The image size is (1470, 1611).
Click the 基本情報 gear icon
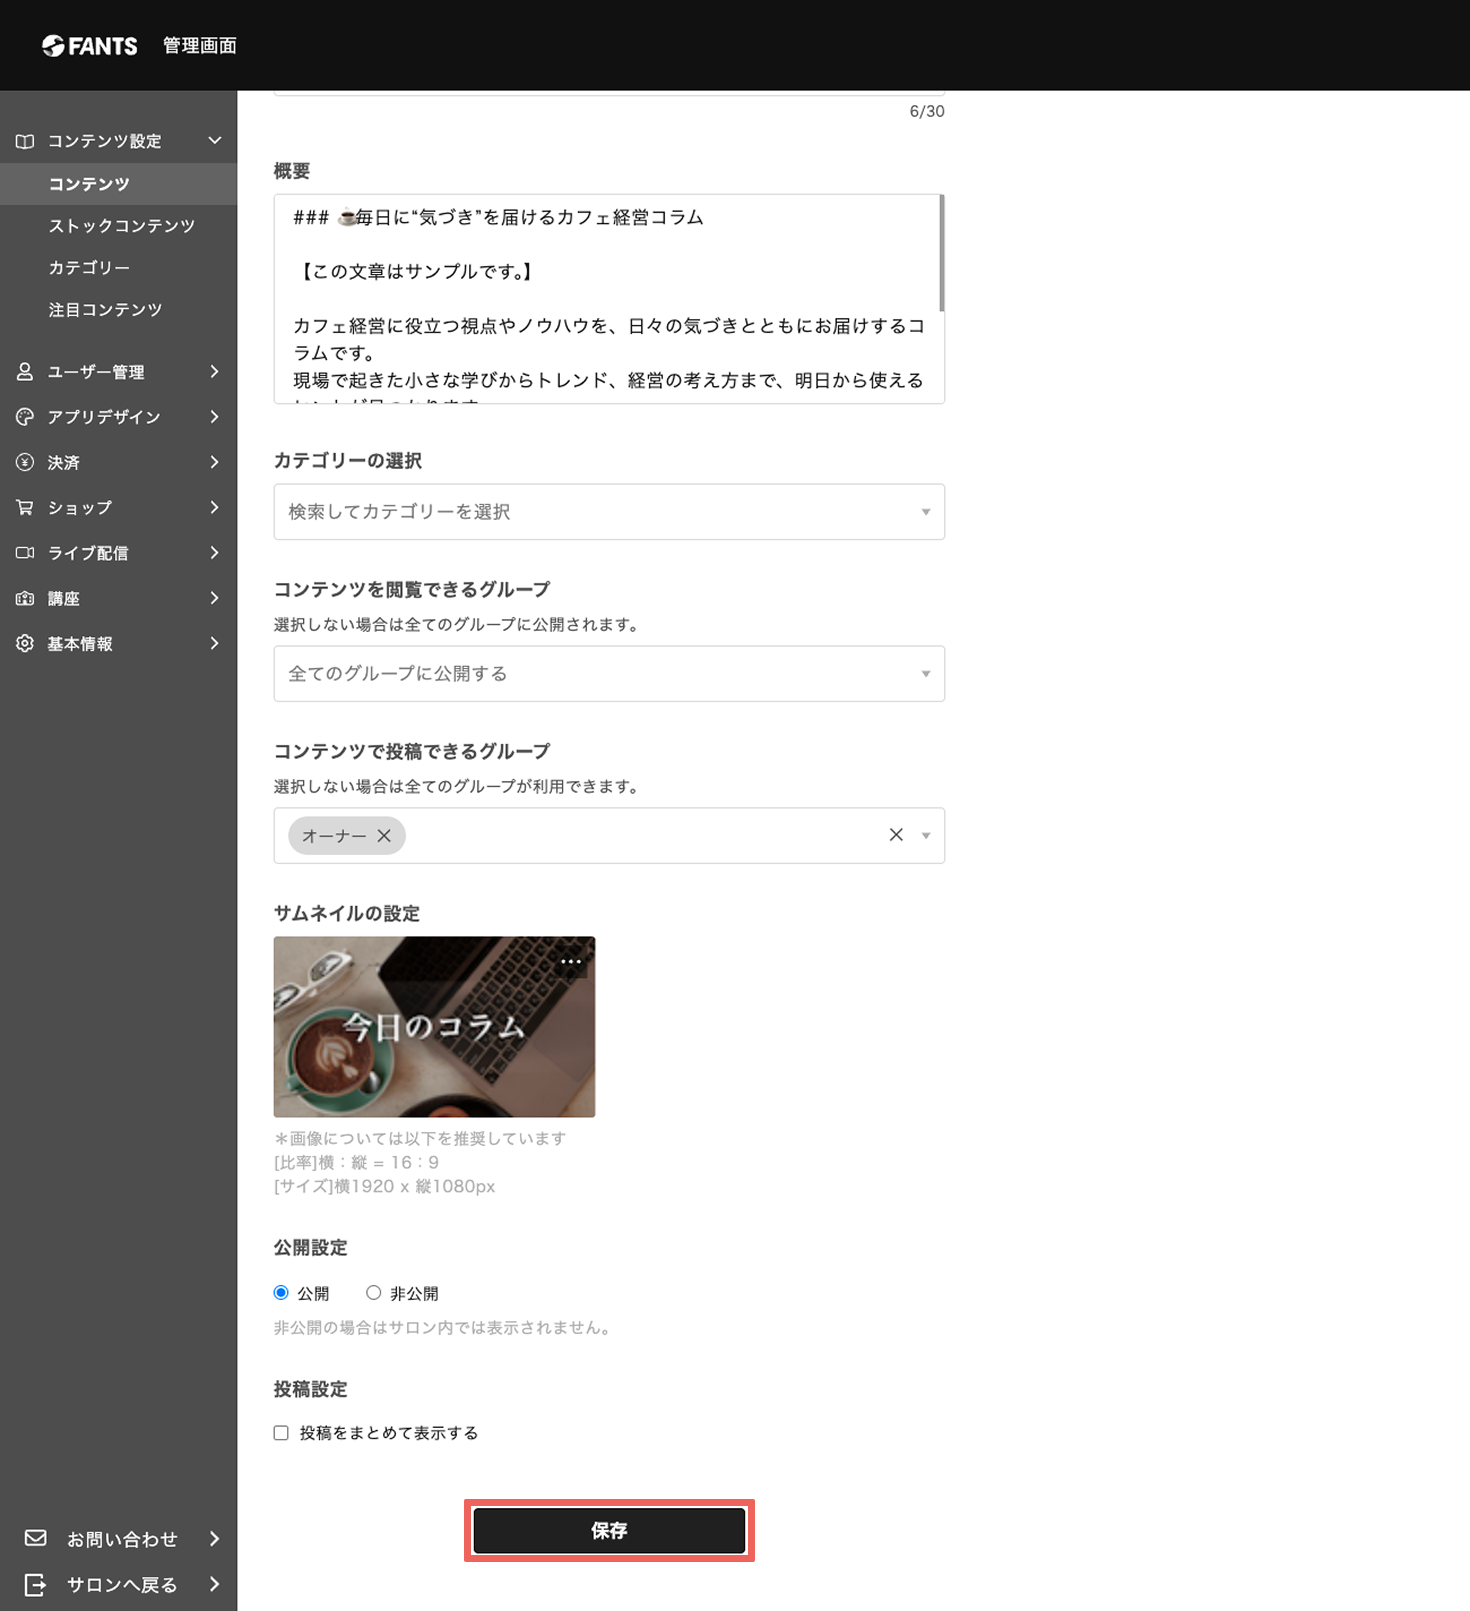pos(25,644)
